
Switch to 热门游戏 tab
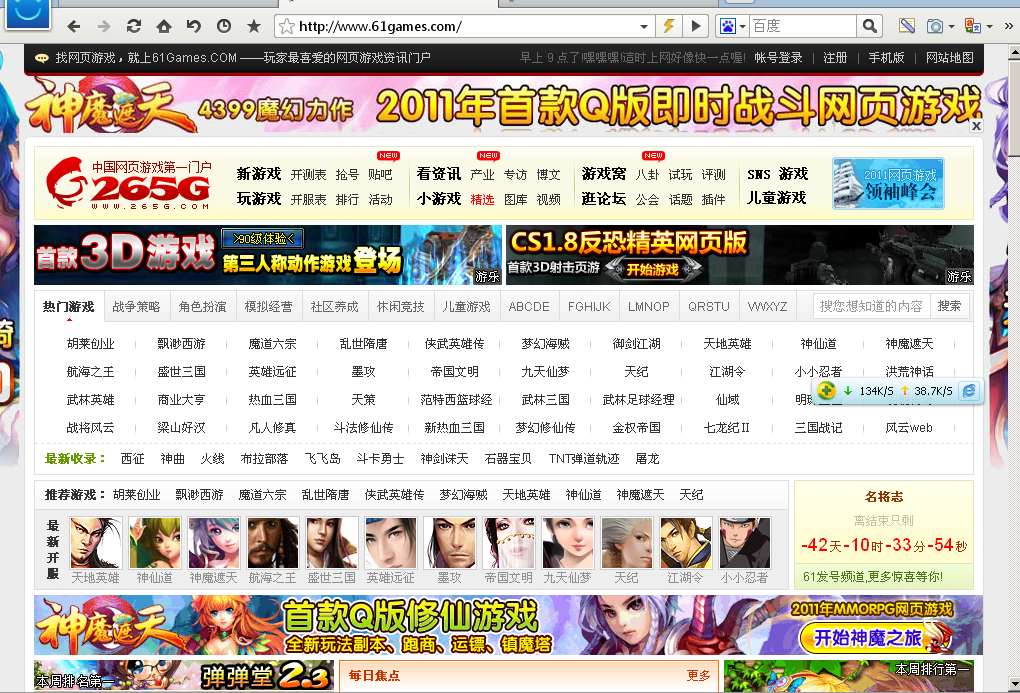(x=68, y=306)
